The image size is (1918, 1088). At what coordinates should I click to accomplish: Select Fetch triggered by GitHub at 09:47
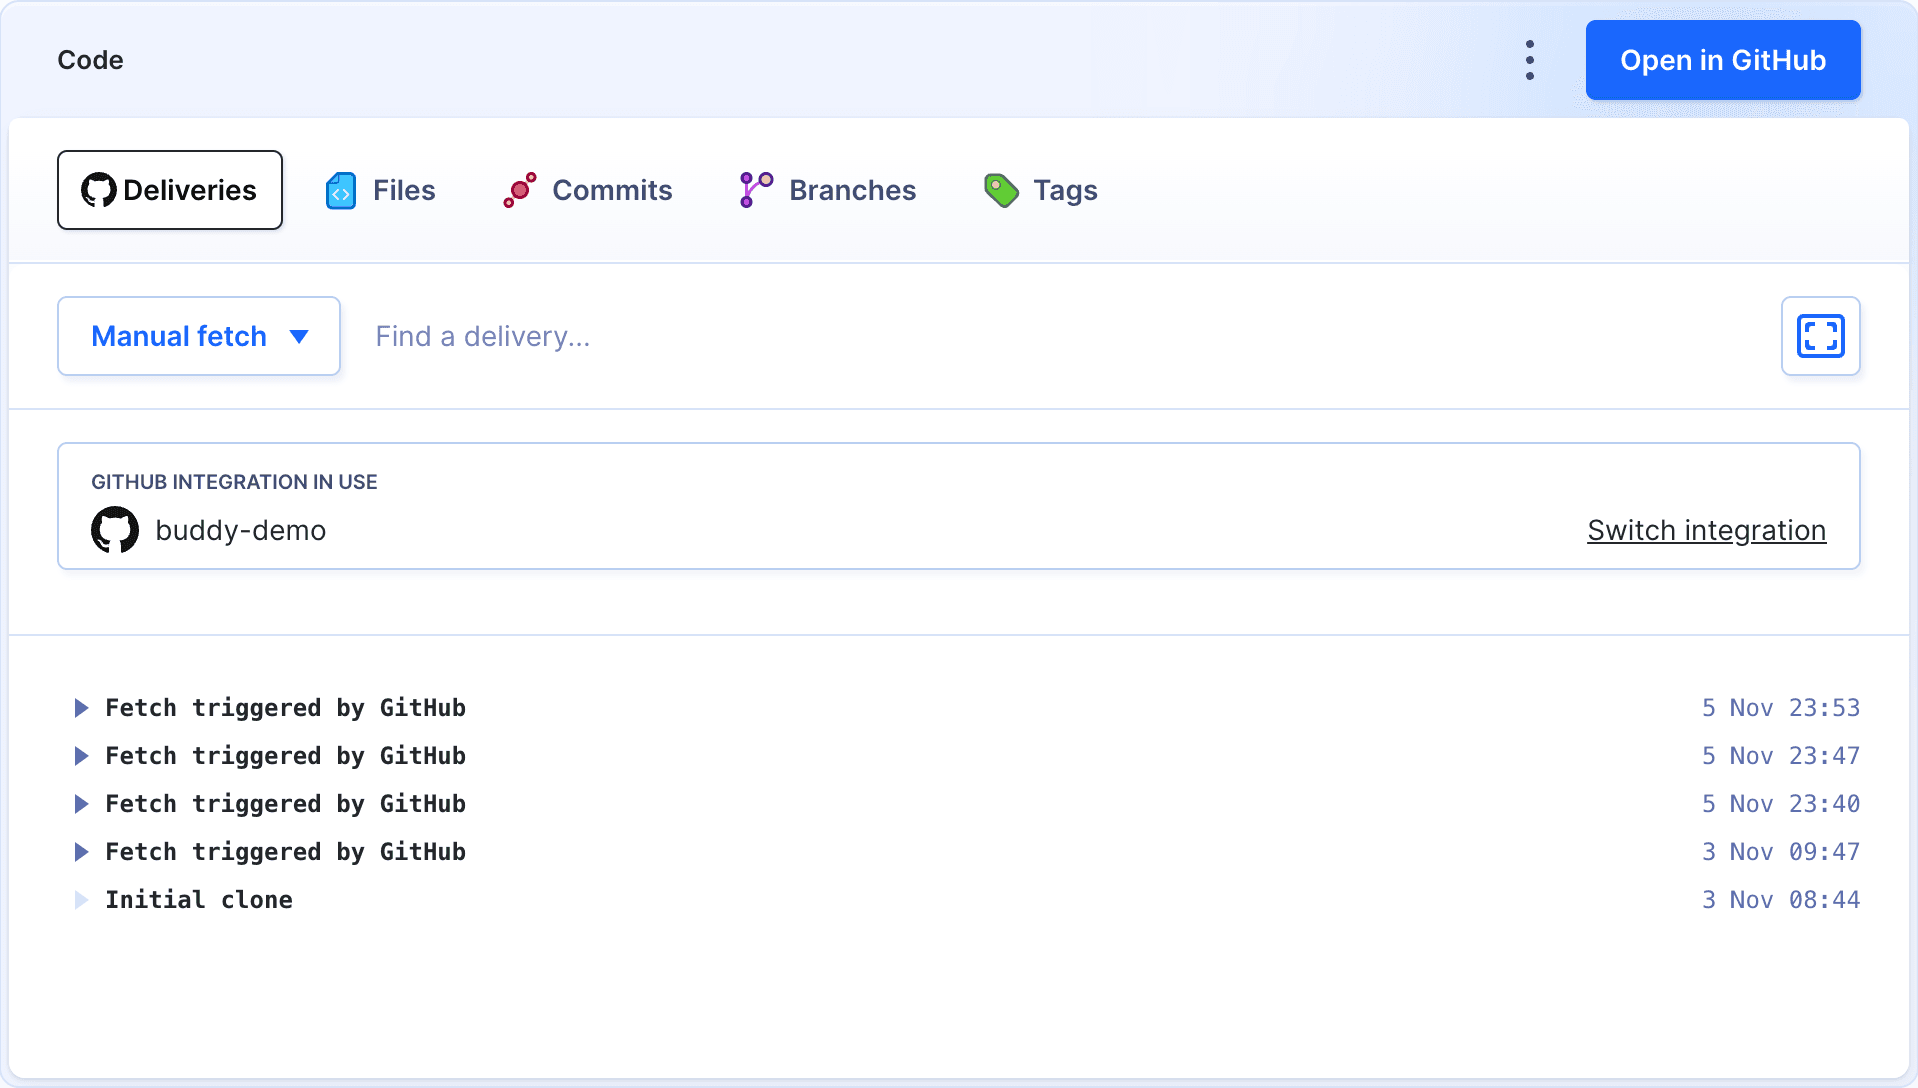[x=286, y=852]
